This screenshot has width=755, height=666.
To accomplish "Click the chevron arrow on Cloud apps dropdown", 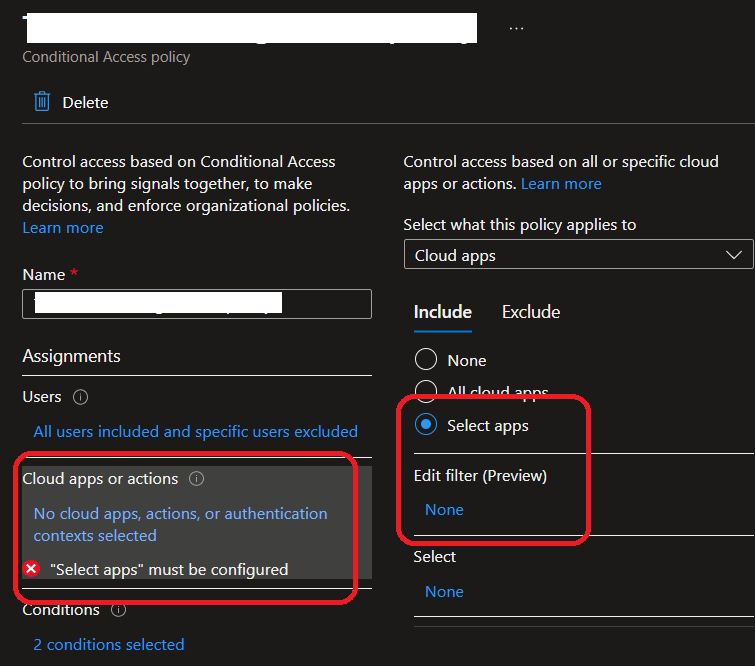I will coord(733,255).
